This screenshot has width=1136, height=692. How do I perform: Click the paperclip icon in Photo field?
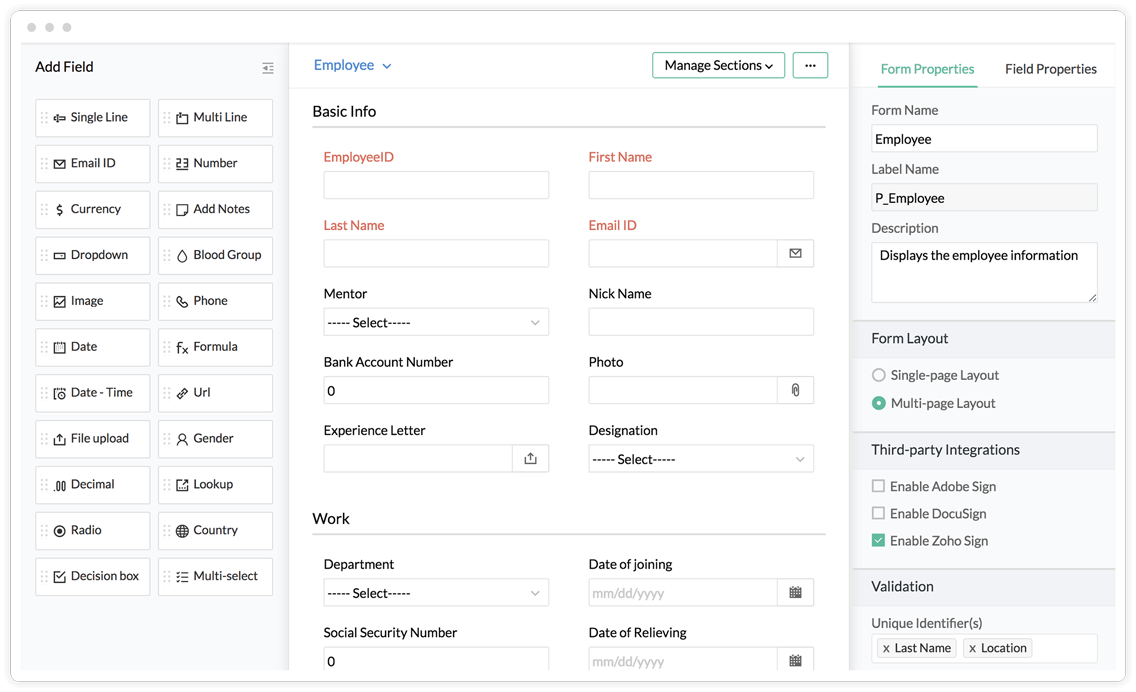tap(795, 390)
